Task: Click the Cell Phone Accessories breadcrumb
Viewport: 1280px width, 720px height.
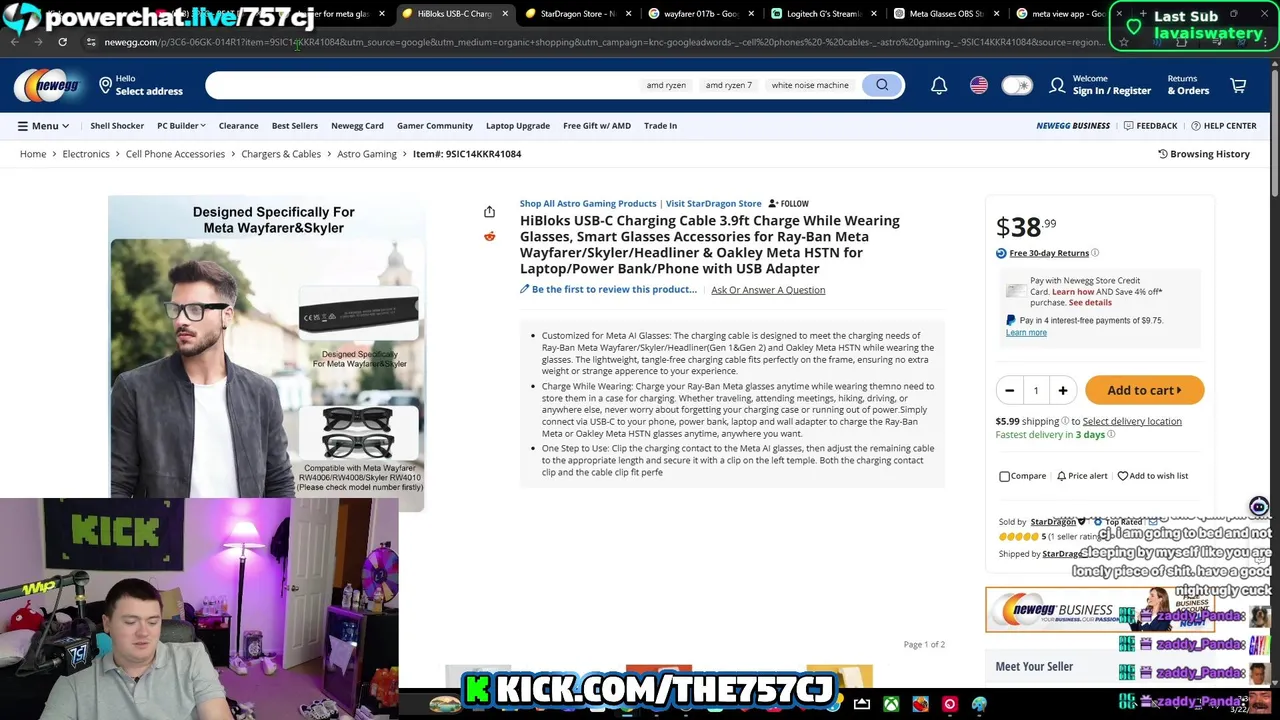Action: coord(175,154)
